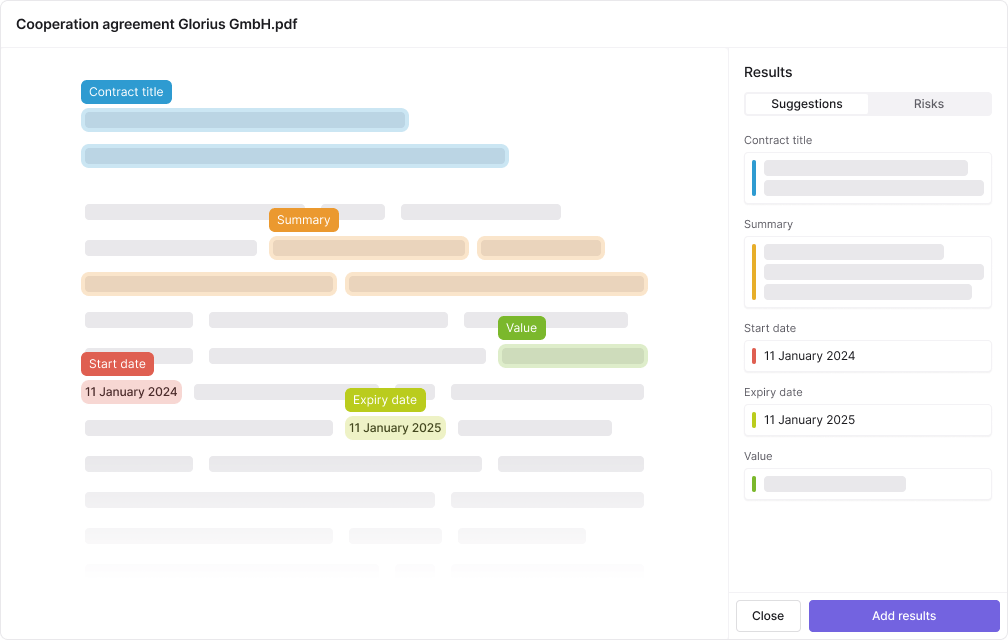Click the Contract title result field
Viewport: 1008px width, 640px height.
click(868, 178)
